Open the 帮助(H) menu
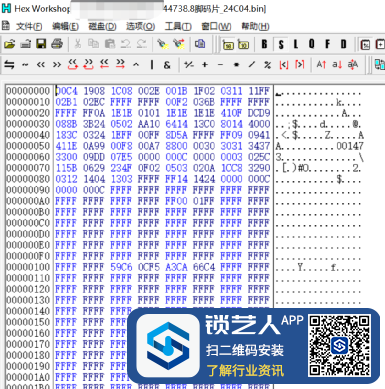Image resolution: width=385 pixels, height=389 pixels. [x=255, y=26]
